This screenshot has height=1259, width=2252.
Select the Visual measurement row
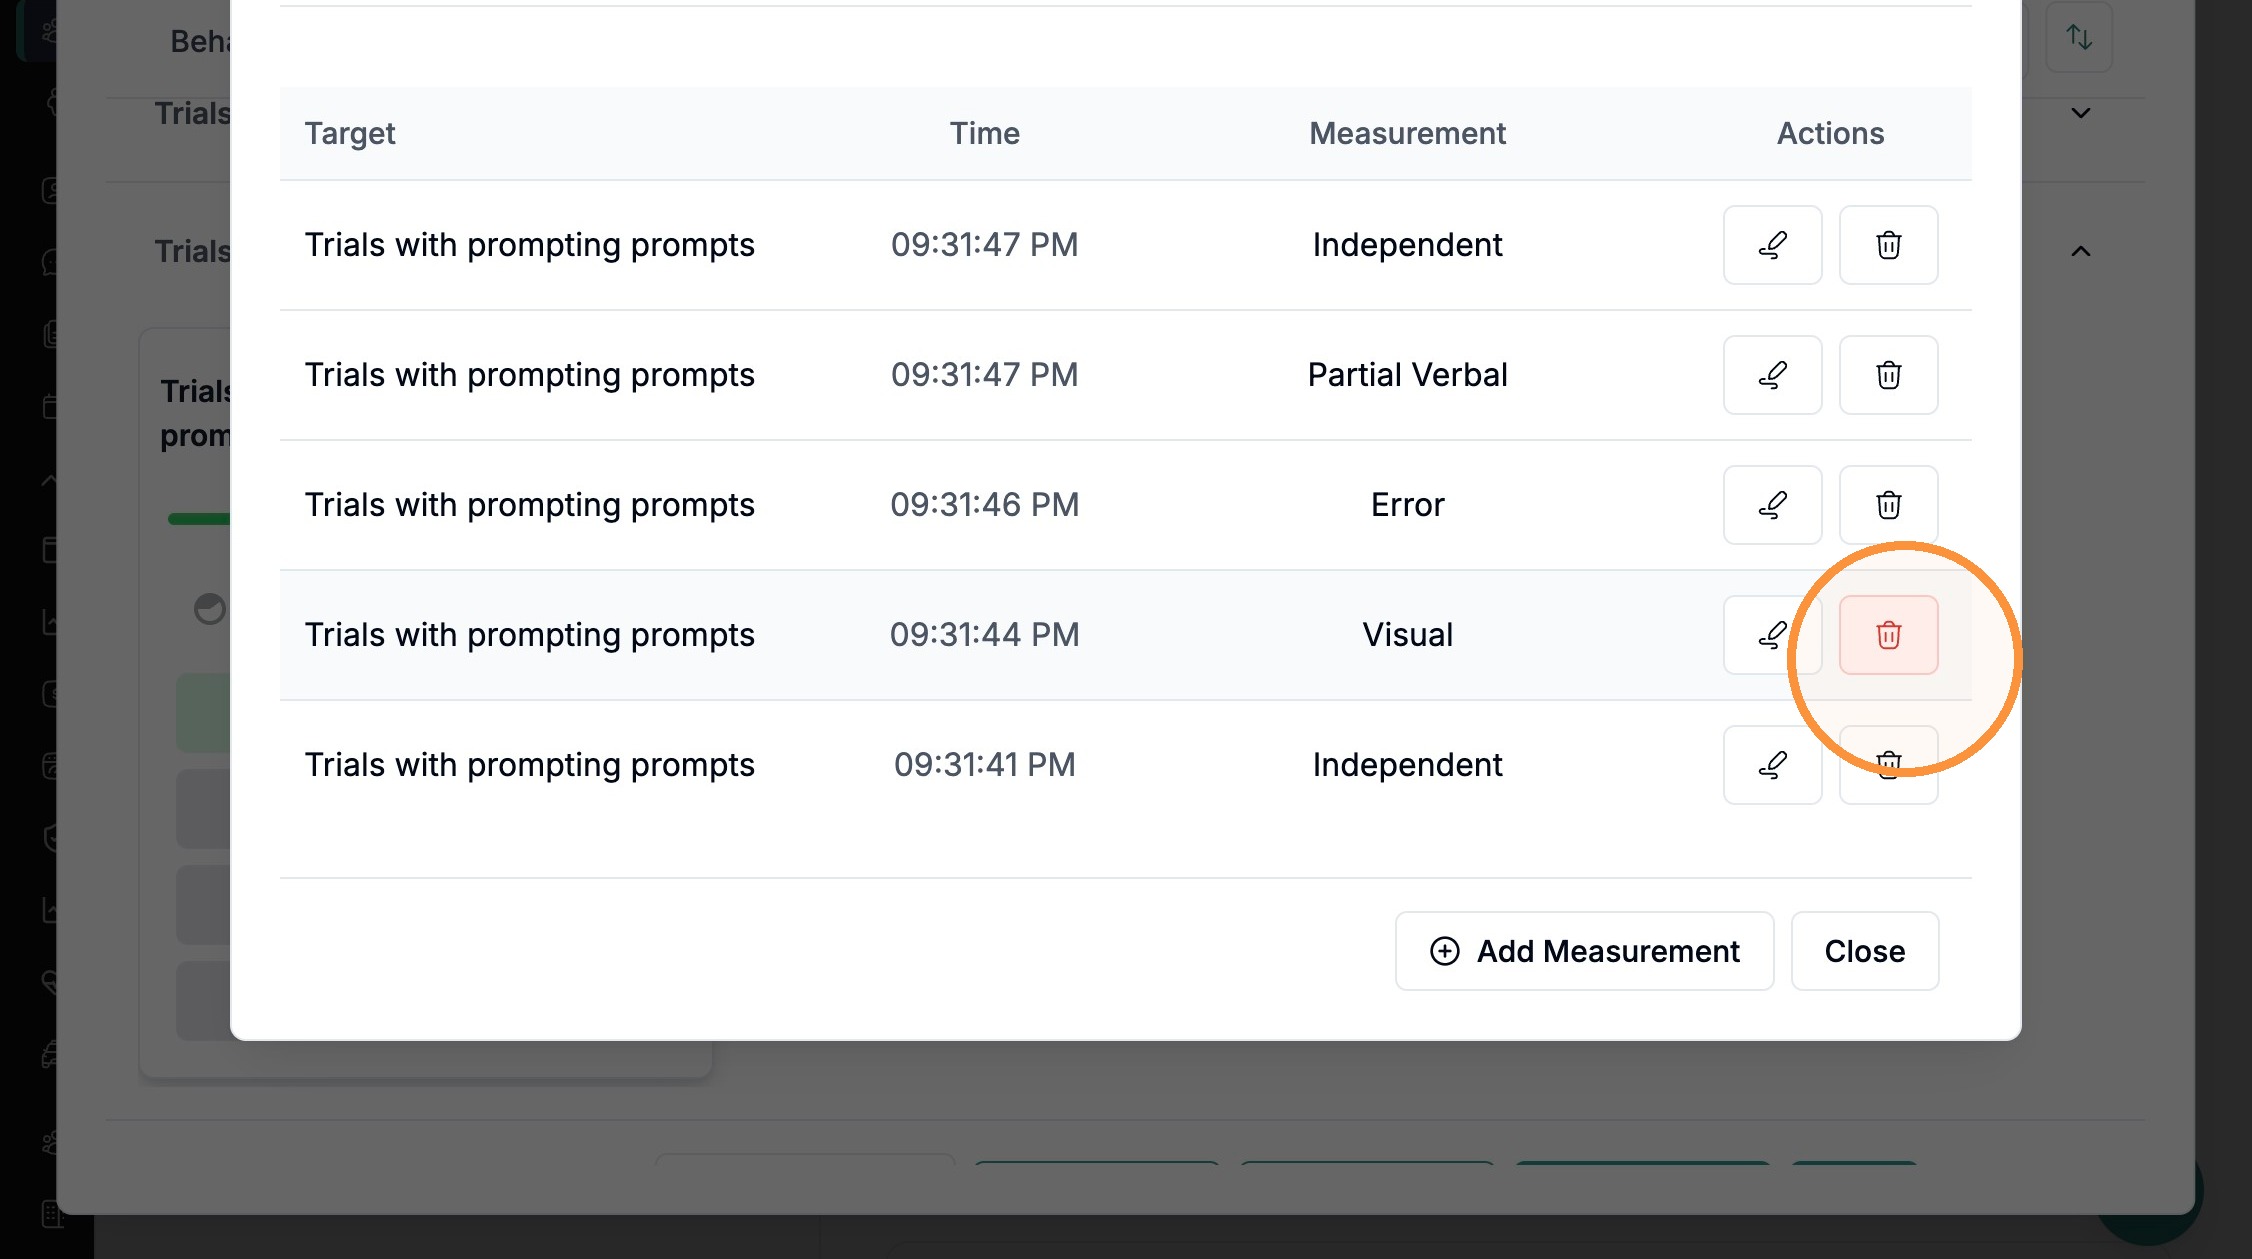(x=1125, y=635)
